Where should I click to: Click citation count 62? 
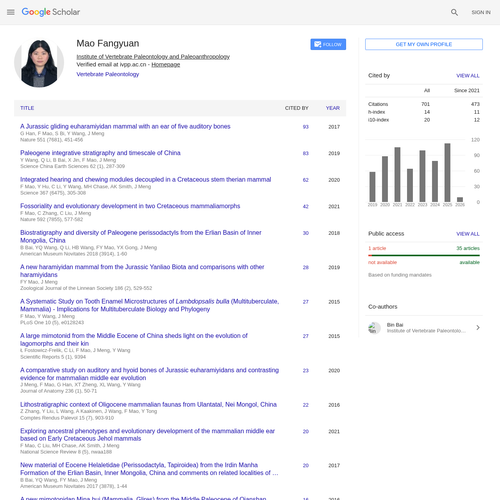click(x=306, y=180)
